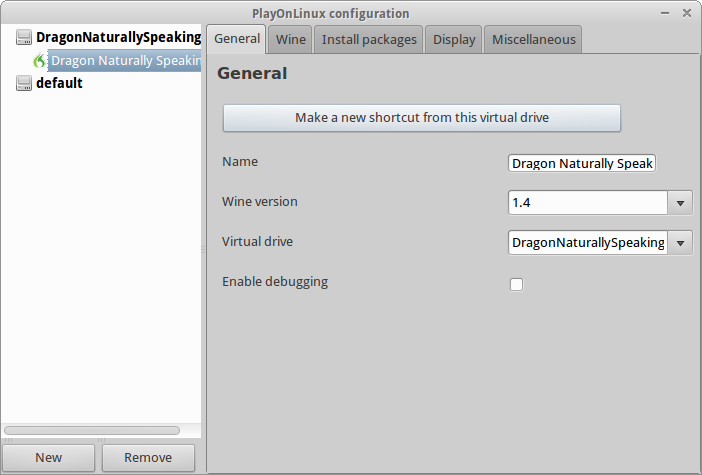This screenshot has height=475, width=702.
Task: Click the Virtual drive label
Action: (257, 242)
